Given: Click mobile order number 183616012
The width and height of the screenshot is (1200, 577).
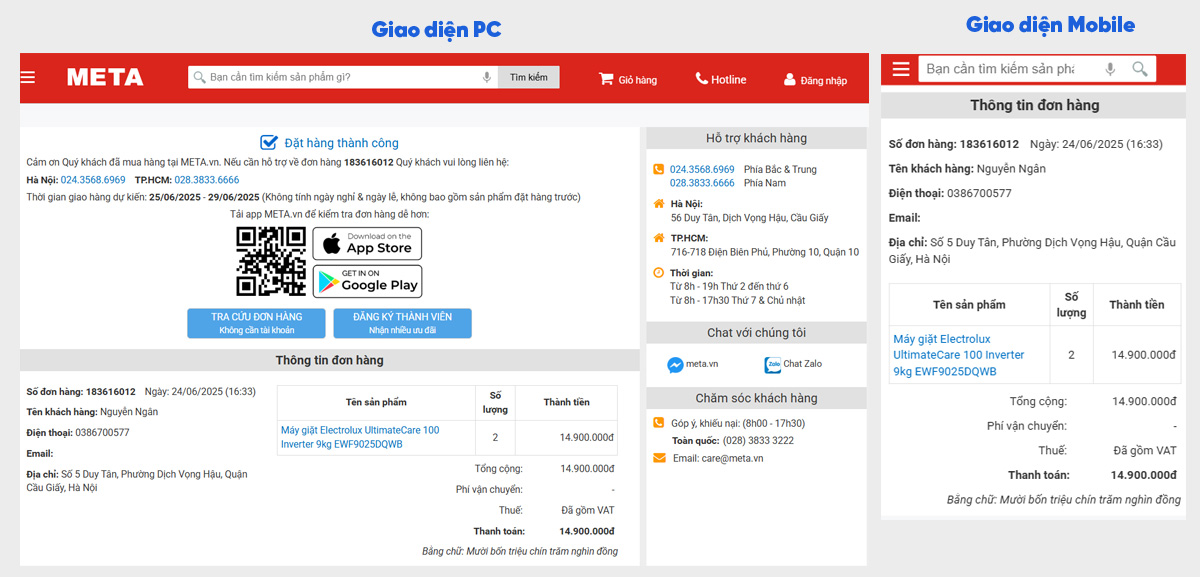Looking at the screenshot, I should pyautogui.click(x=989, y=144).
